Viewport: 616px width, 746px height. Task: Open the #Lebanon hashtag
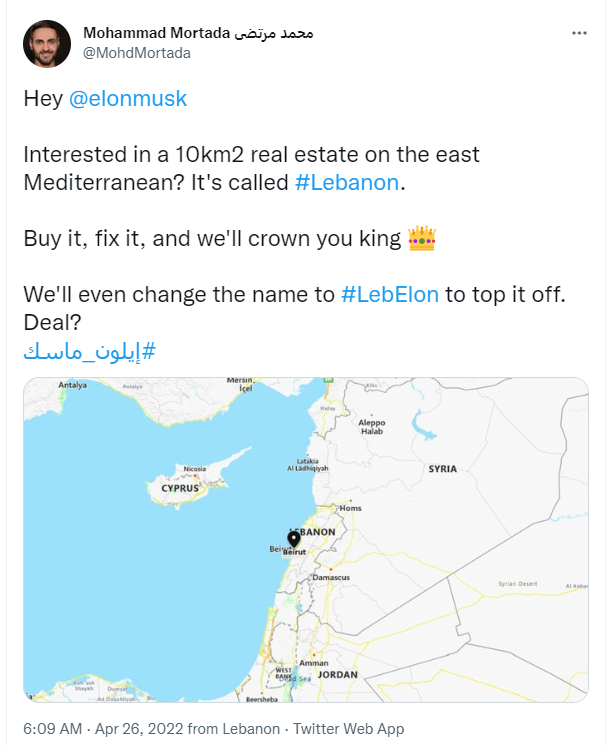tap(348, 183)
